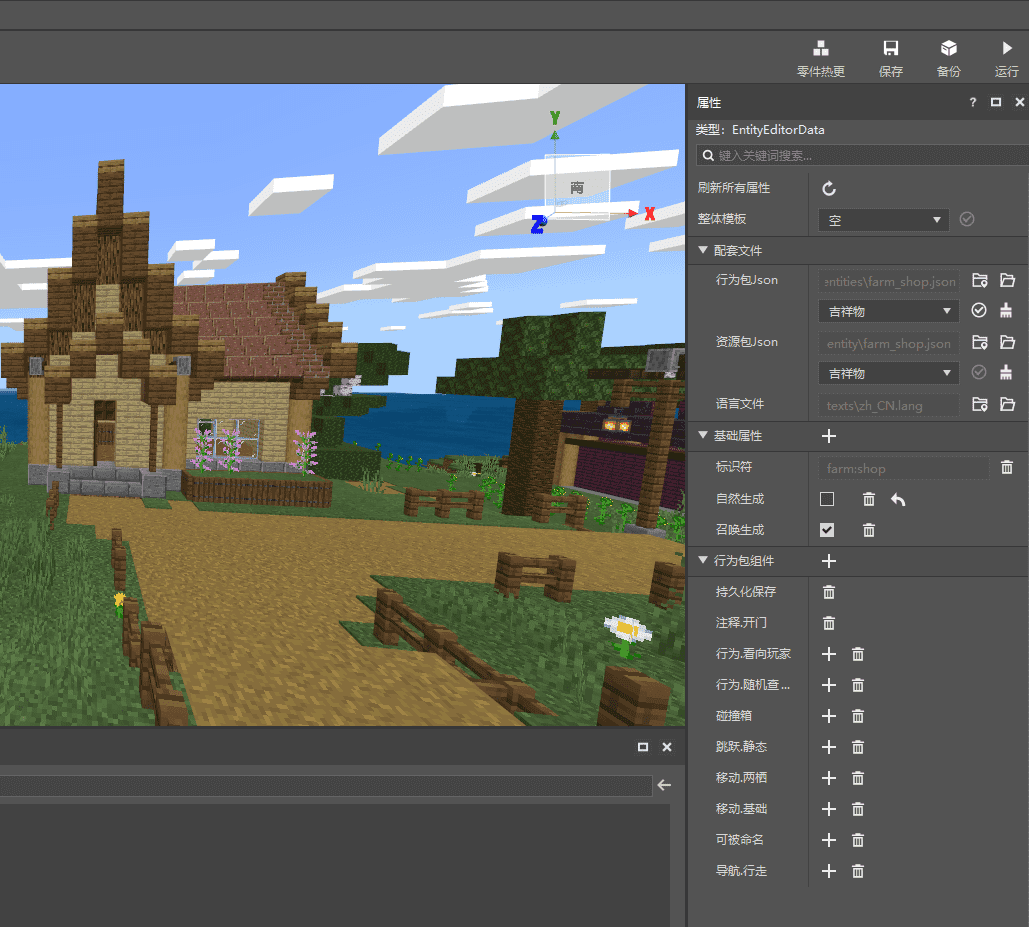Viewport: 1029px width, 927px height.
Task: Expand 行为.随机查... with its plus icon
Action: point(829,686)
